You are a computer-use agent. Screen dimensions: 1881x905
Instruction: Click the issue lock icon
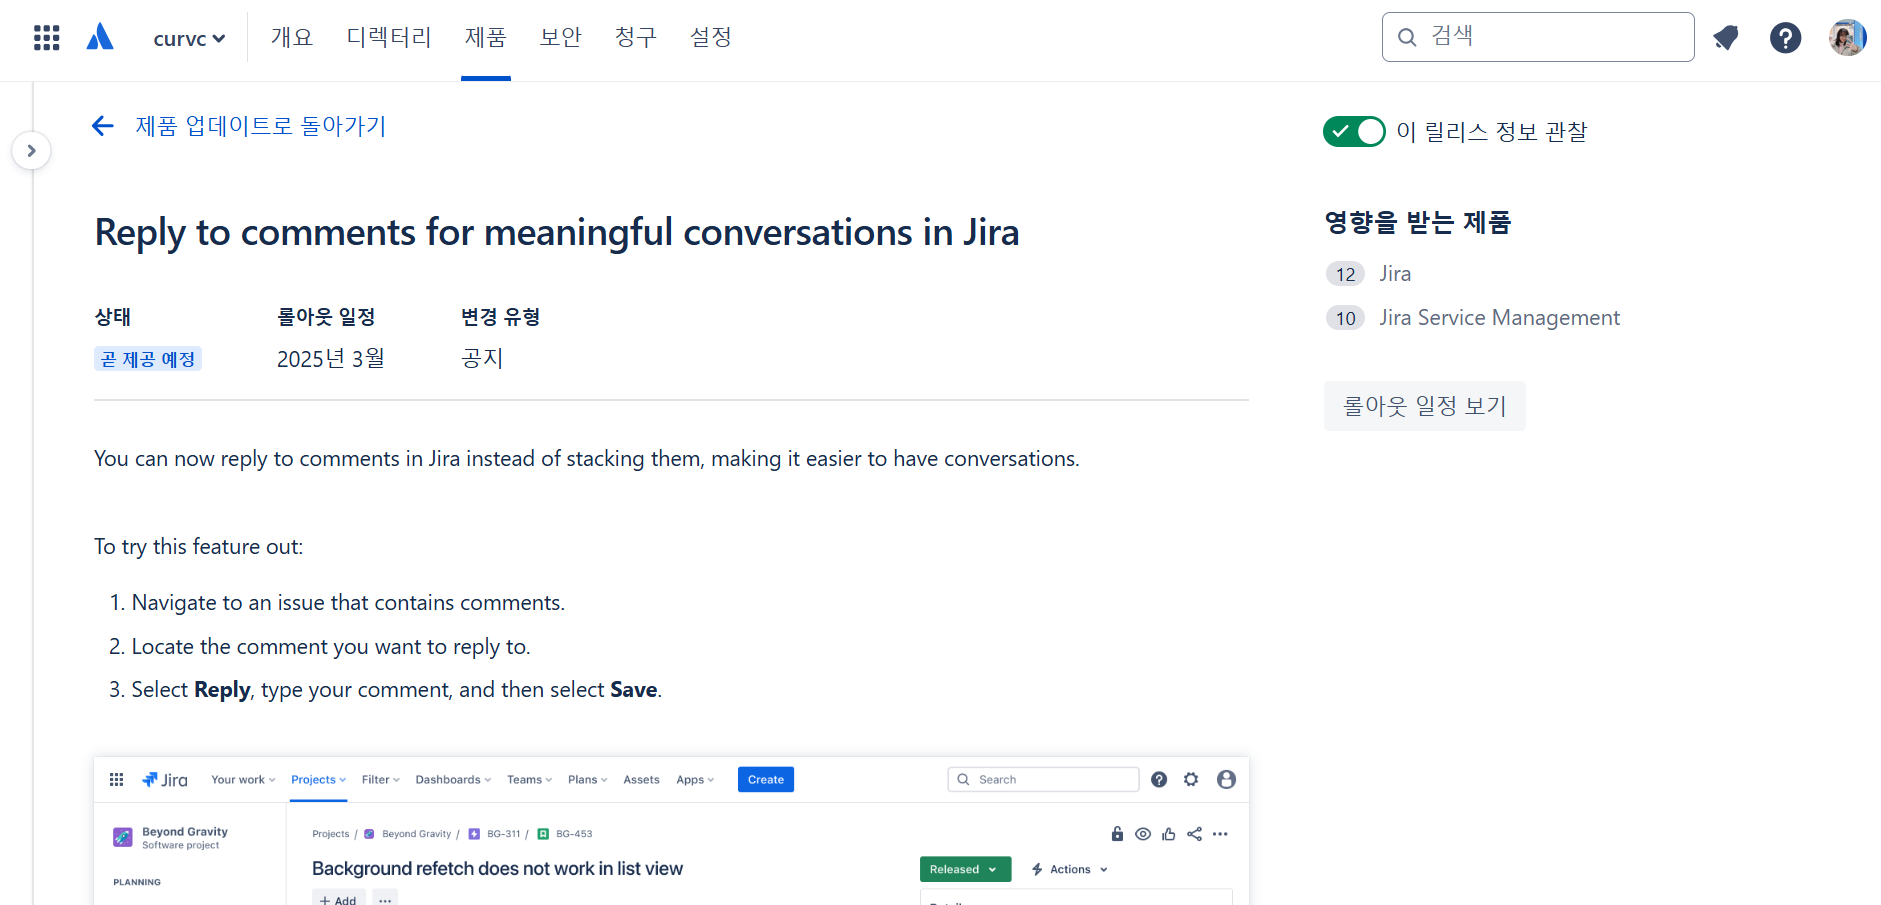click(1117, 834)
